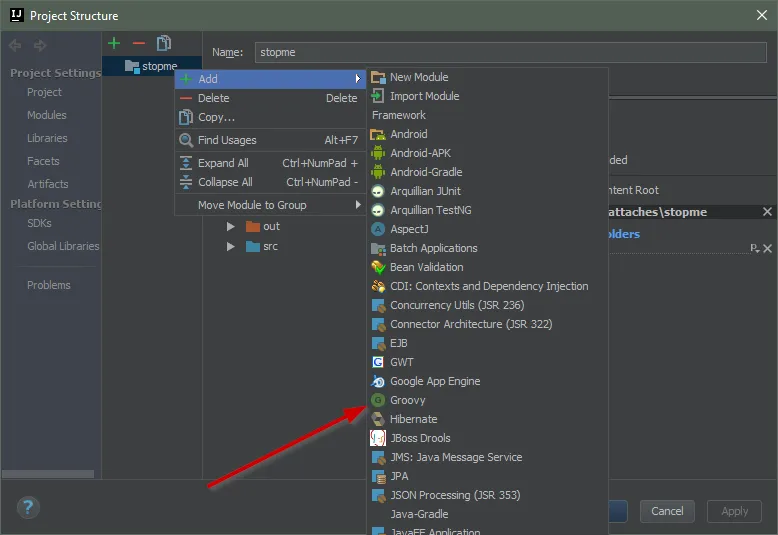Remove the stopme content root entry
The width and height of the screenshot is (778, 535).
(767, 212)
